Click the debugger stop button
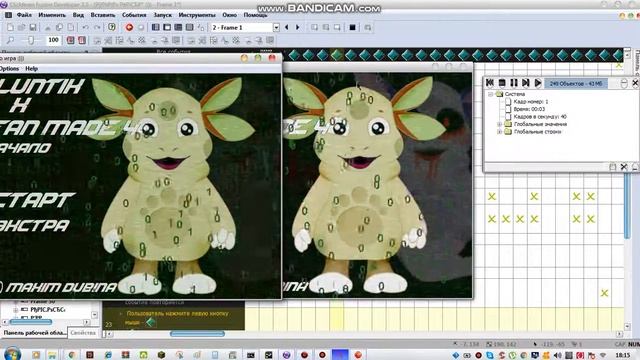Viewport: 640px width, 360px height. pos(502,83)
